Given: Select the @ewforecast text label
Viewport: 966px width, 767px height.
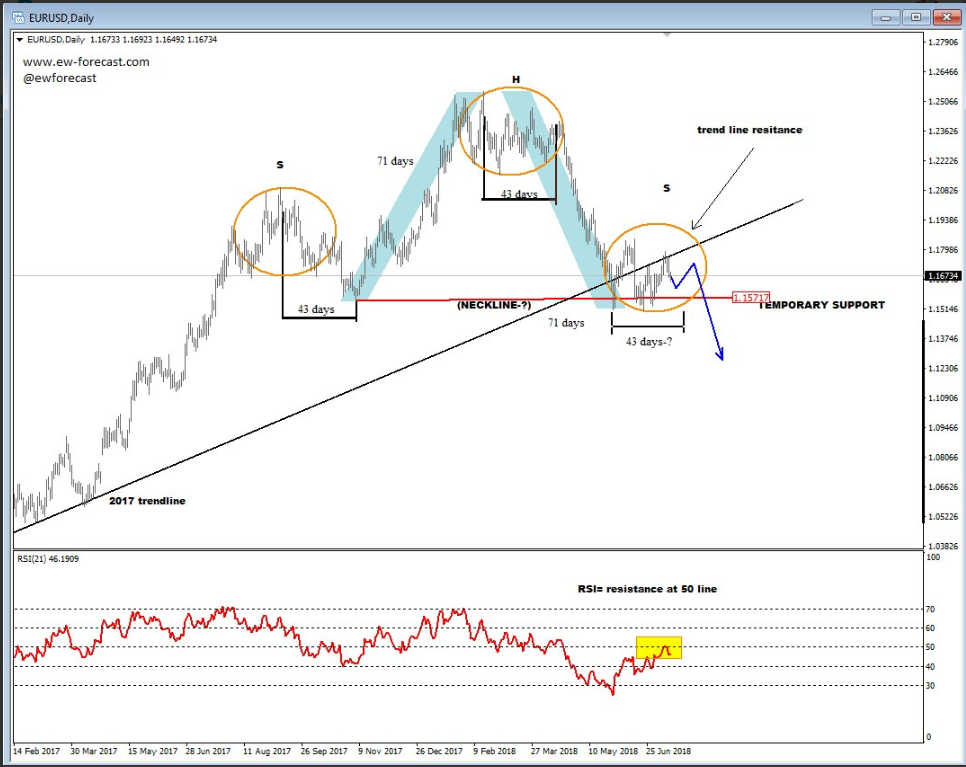Looking at the screenshot, I should [x=60, y=78].
